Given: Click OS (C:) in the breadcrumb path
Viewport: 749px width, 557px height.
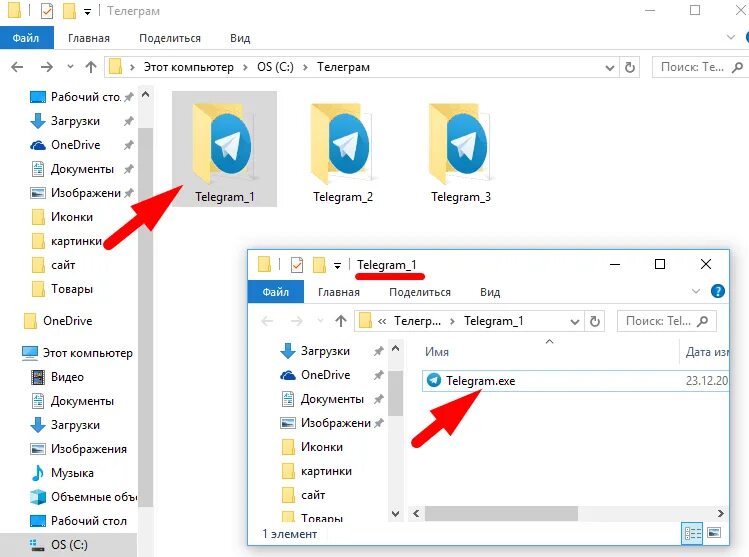Looking at the screenshot, I should (x=275, y=67).
